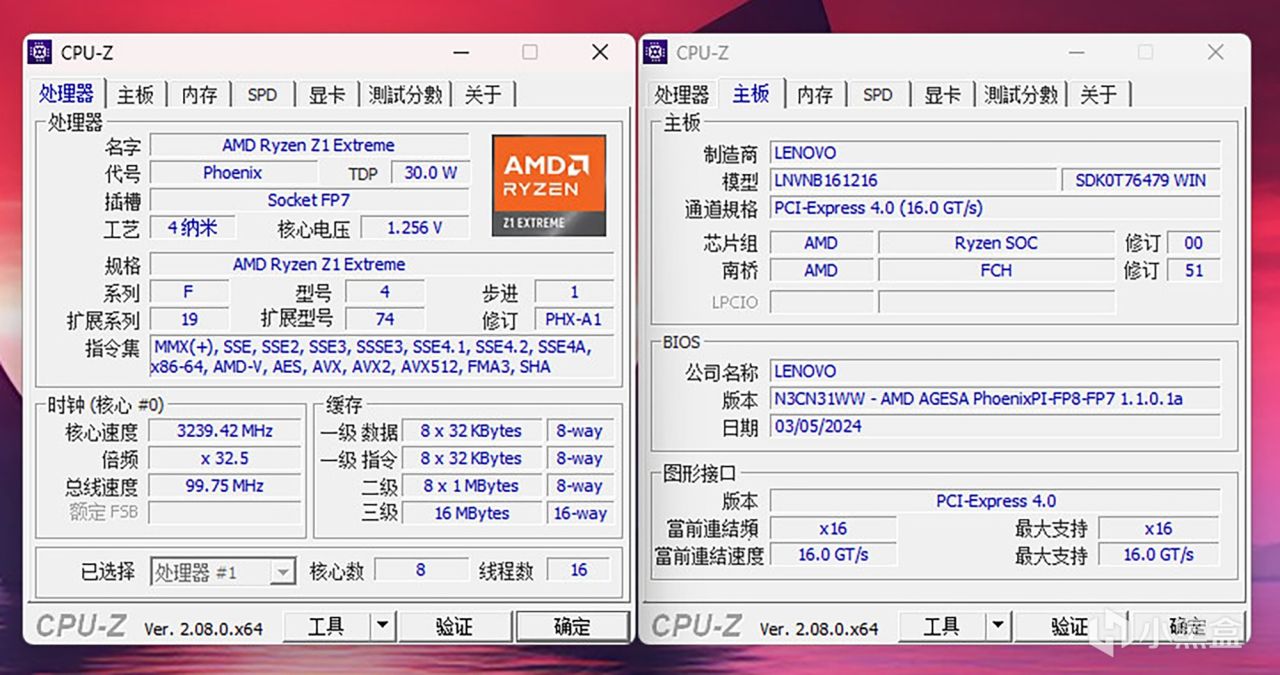Click the 验证 button in the right window
This screenshot has height=675, width=1280.
[1070, 627]
